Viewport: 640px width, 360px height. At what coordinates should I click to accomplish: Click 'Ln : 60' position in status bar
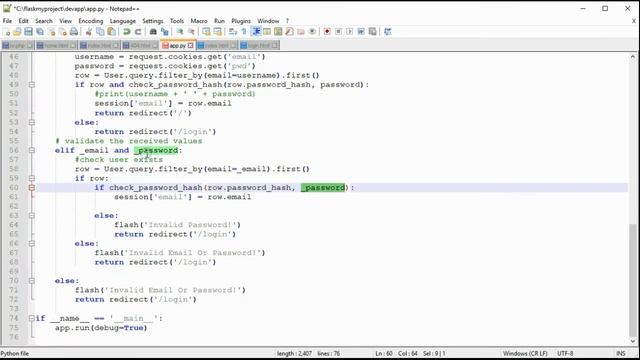pyautogui.click(x=384, y=353)
